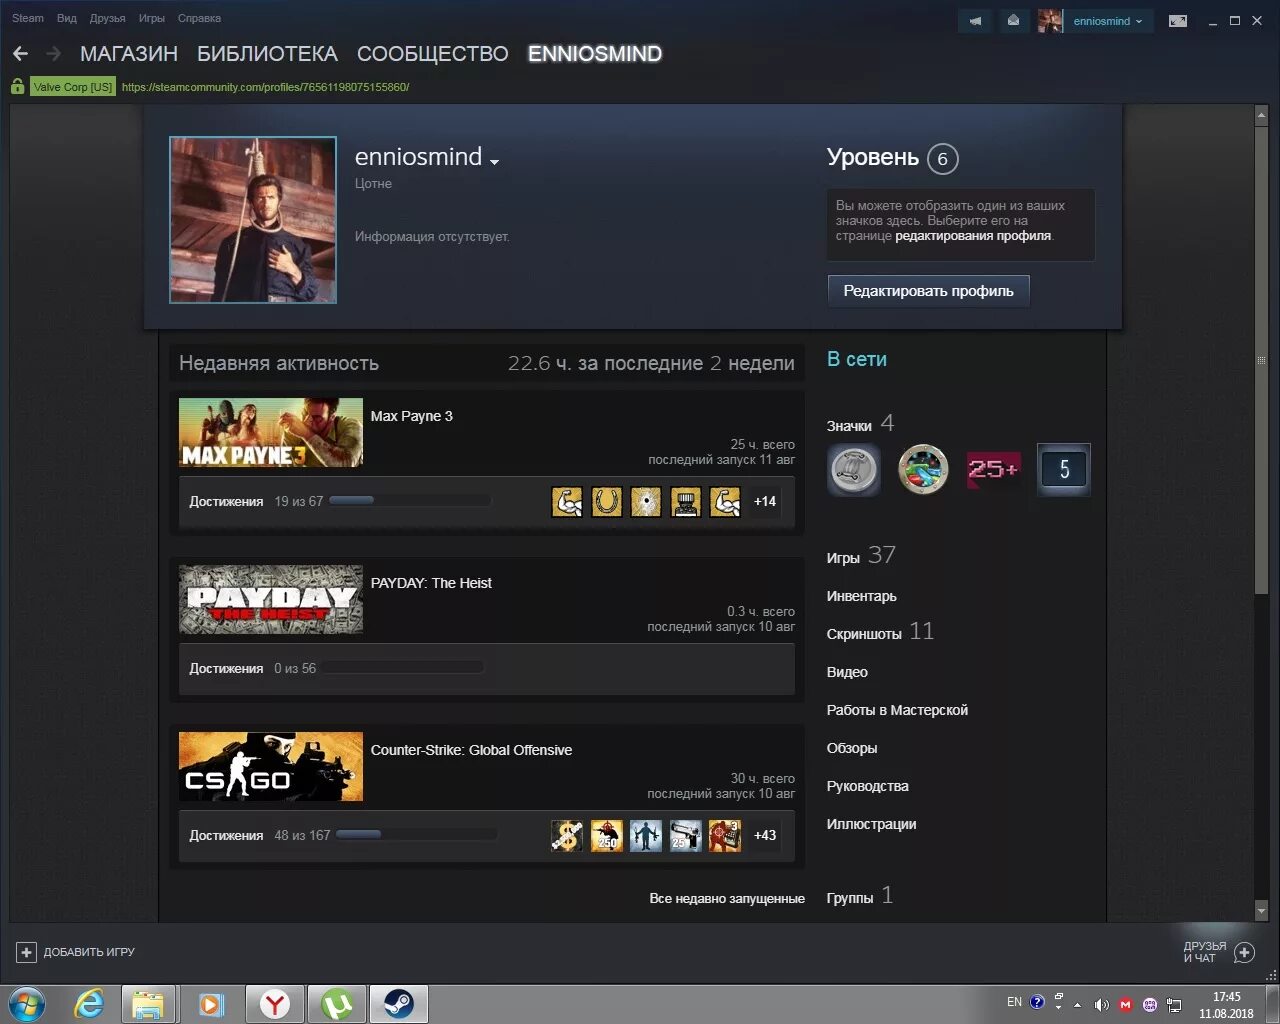Click the Steam icon in the taskbar
The width and height of the screenshot is (1280, 1024).
(399, 1004)
